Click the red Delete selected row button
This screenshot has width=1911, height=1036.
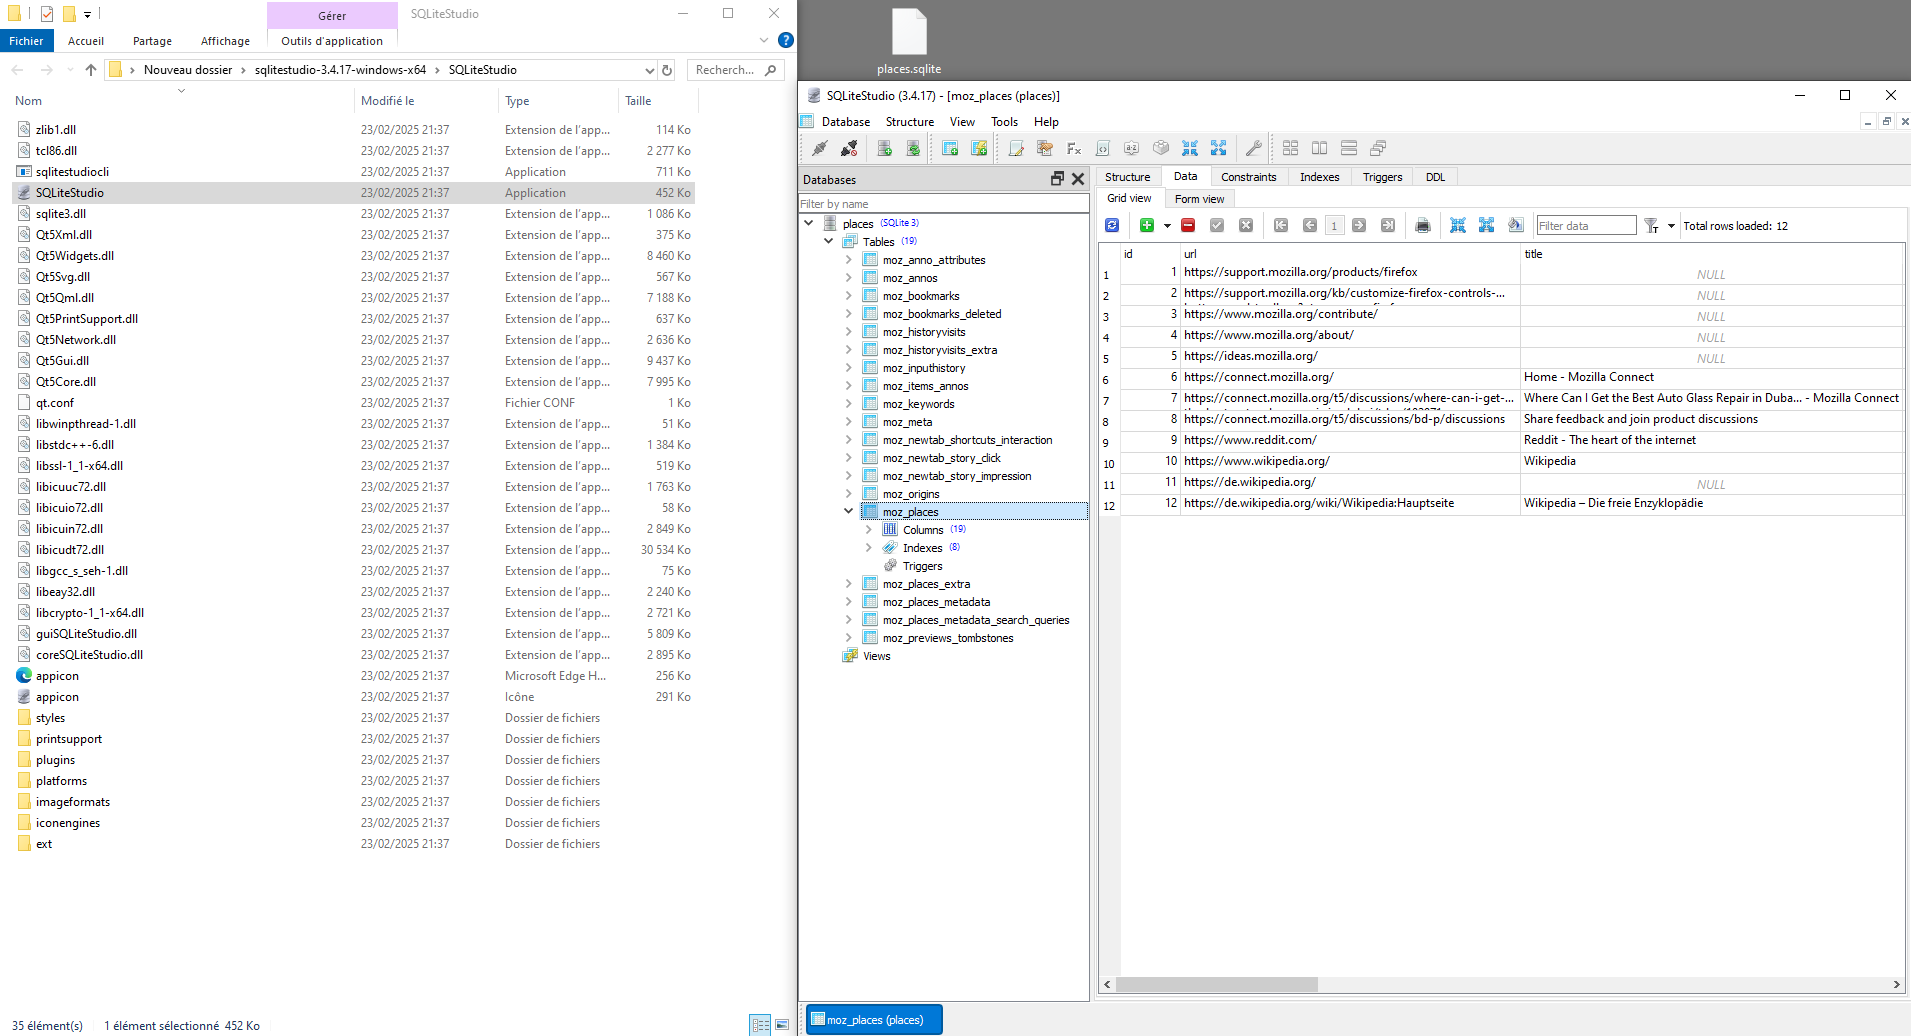[1188, 225]
